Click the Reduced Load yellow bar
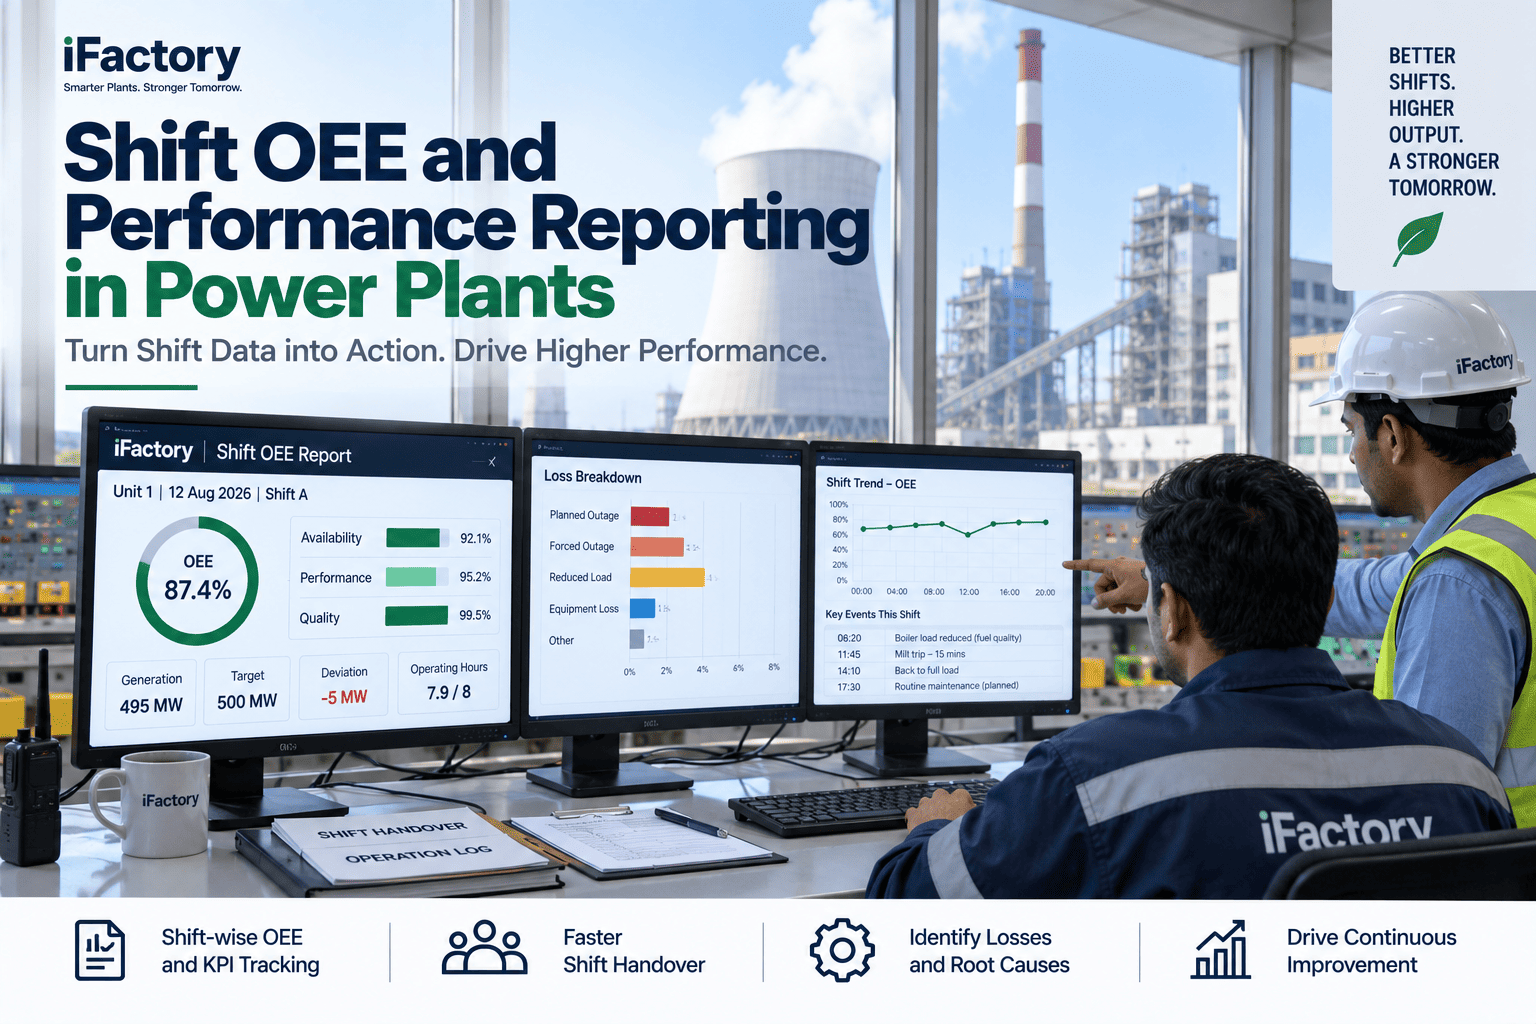 click(667, 577)
